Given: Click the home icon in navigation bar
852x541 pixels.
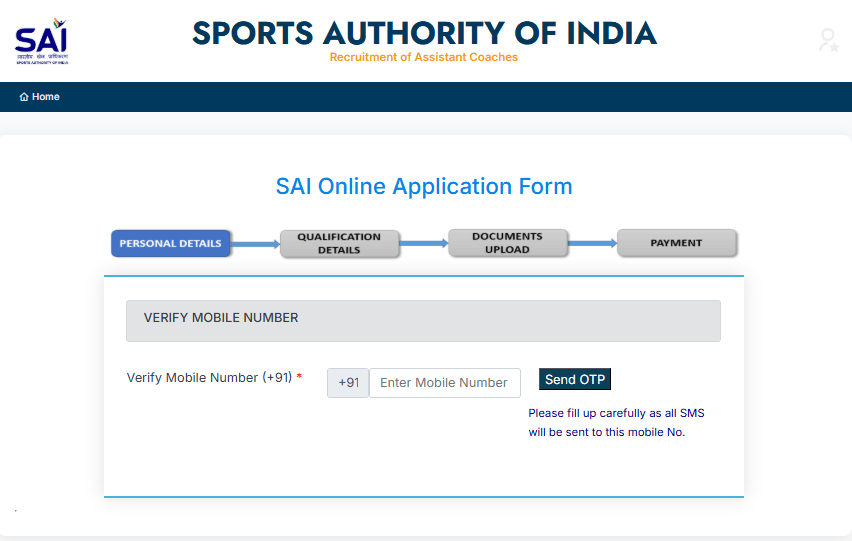Looking at the screenshot, I should click(x=24, y=97).
